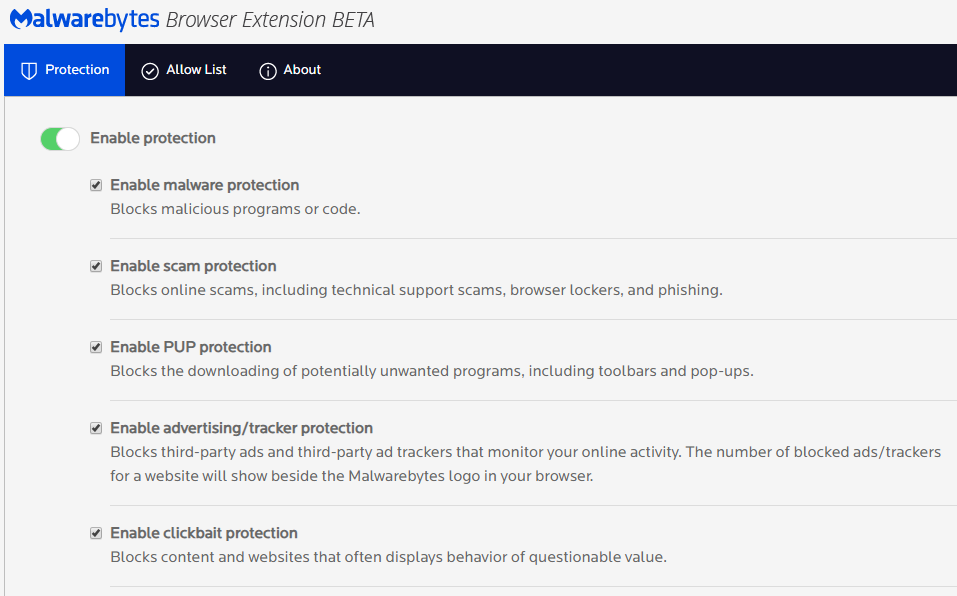Click the Enable scam protection label text
This screenshot has width=957, height=596.
pos(193,266)
